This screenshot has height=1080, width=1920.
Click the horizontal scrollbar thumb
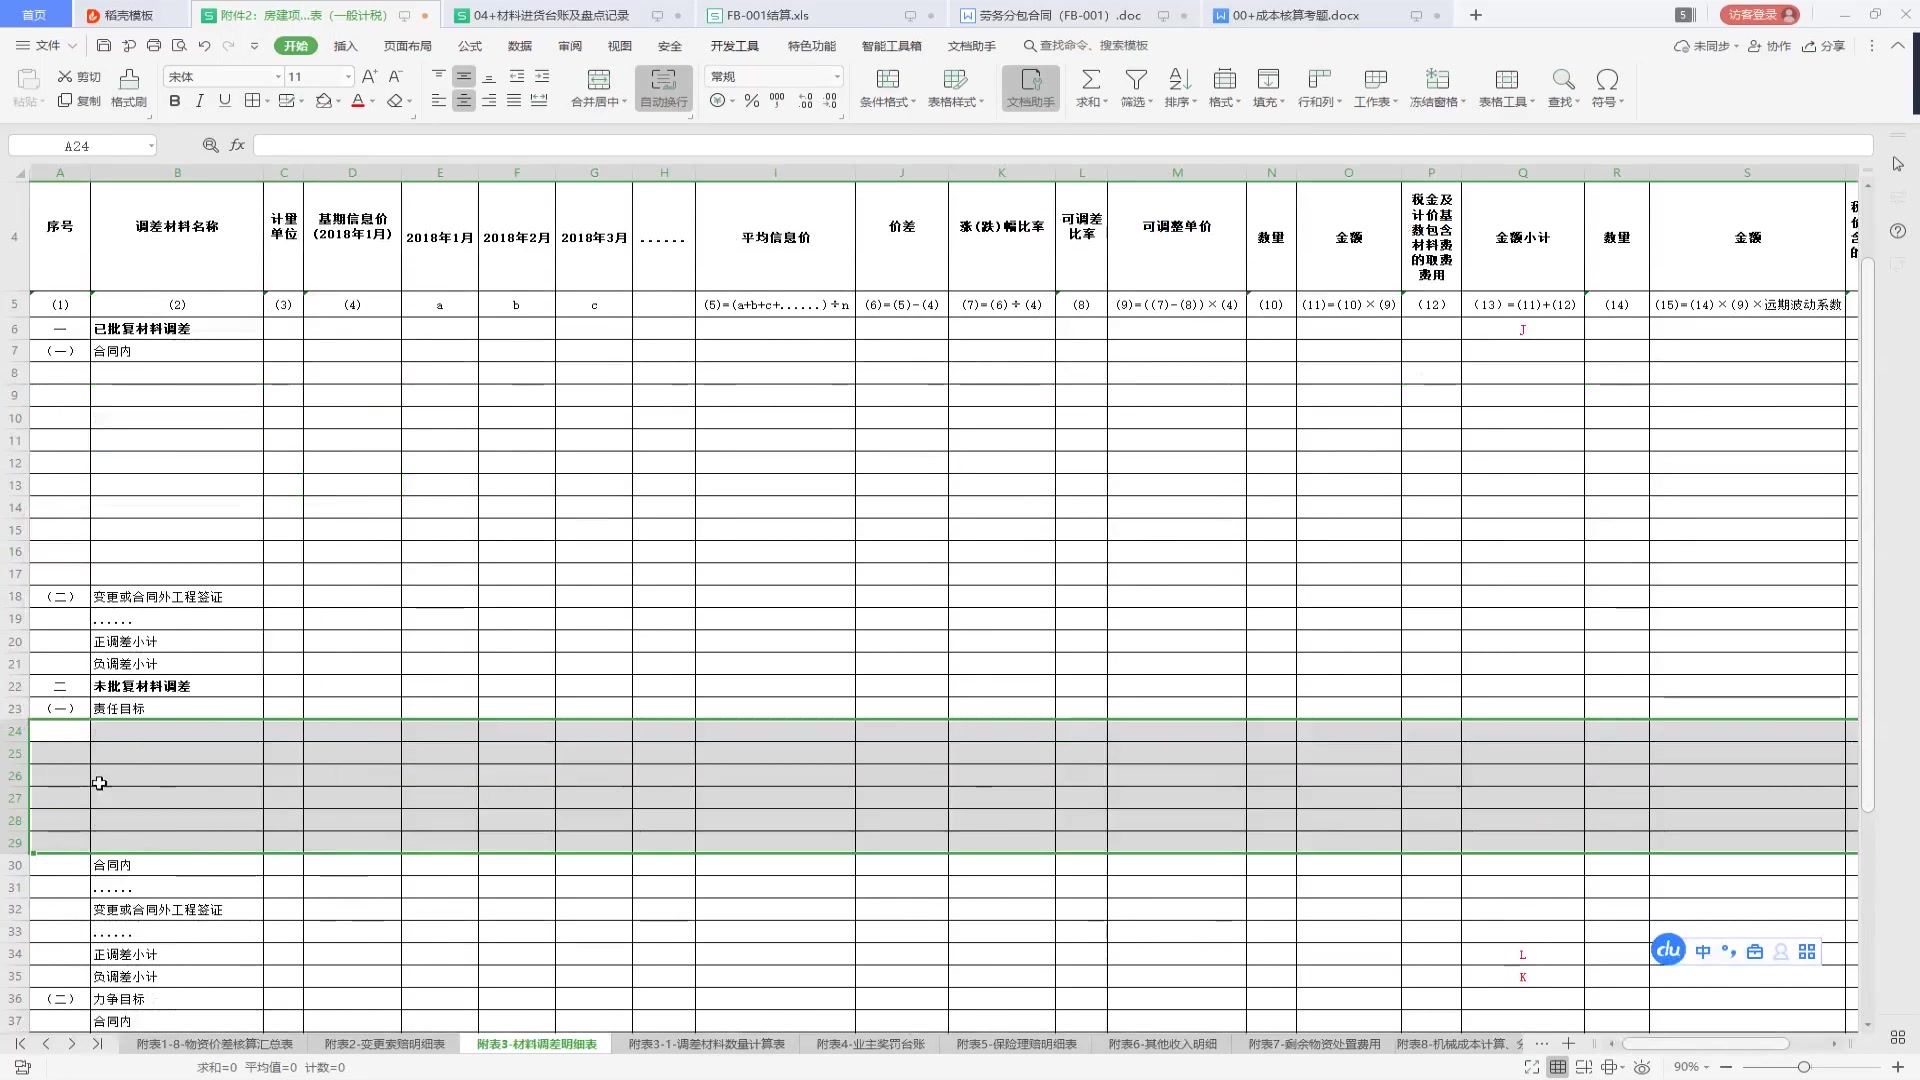pyautogui.click(x=1705, y=1044)
